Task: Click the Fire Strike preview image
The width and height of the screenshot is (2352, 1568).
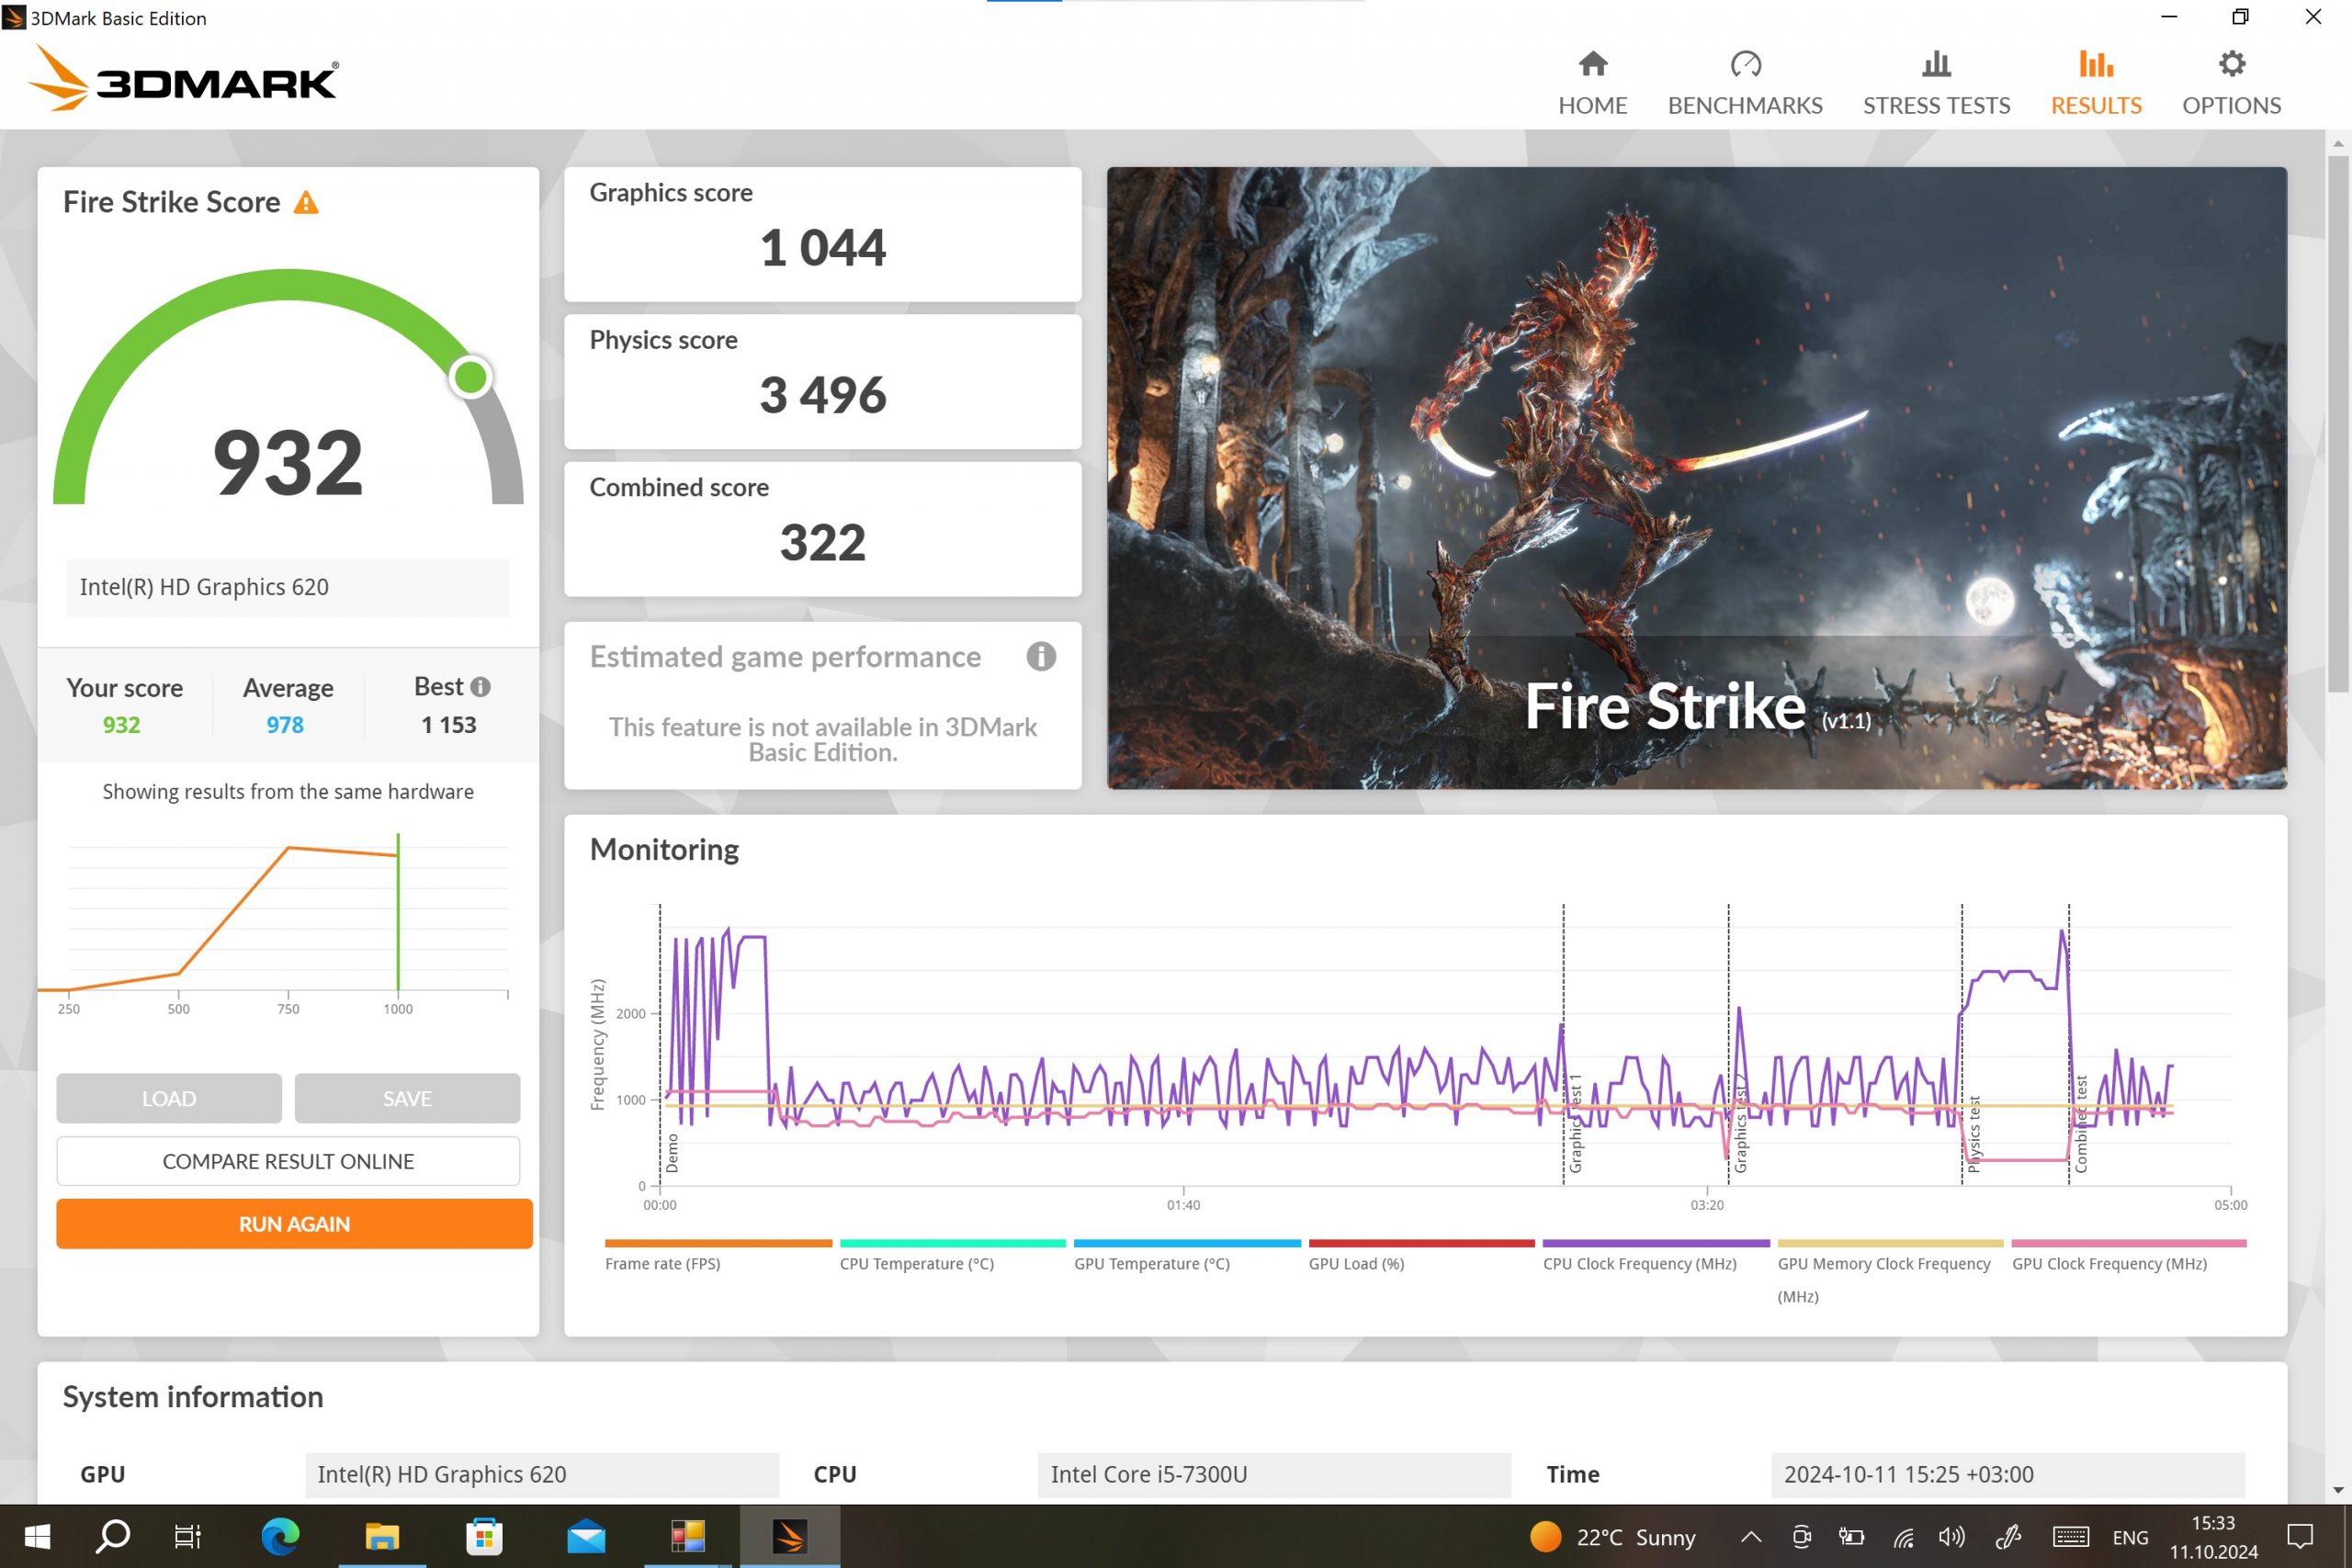Action: (x=1696, y=477)
